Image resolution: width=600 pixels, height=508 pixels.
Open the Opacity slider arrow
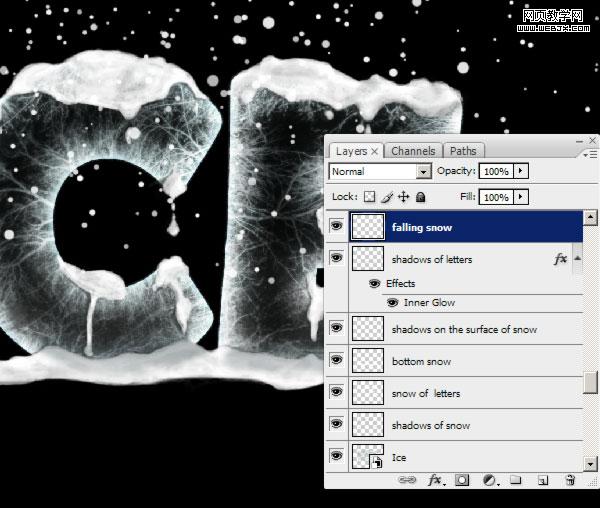click(x=520, y=171)
